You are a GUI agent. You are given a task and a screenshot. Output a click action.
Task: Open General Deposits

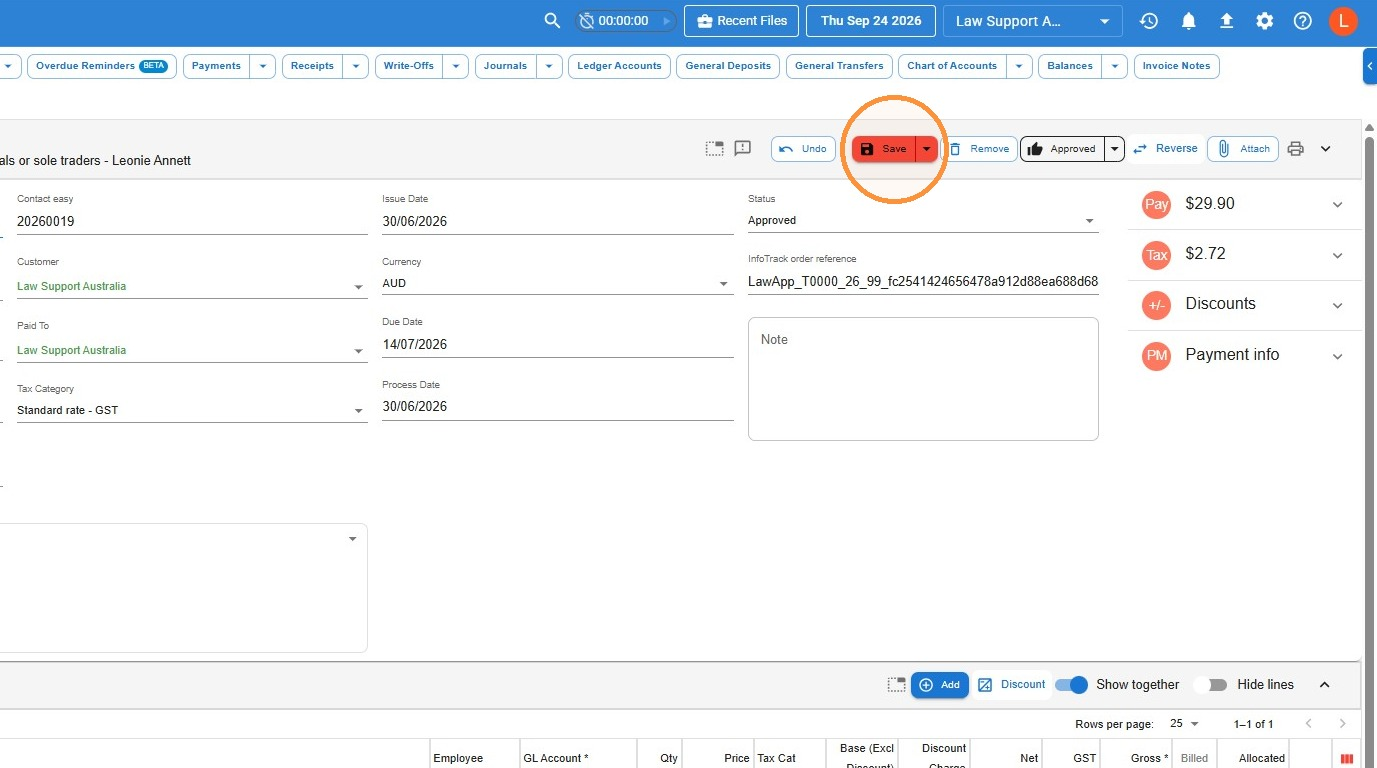(x=728, y=66)
